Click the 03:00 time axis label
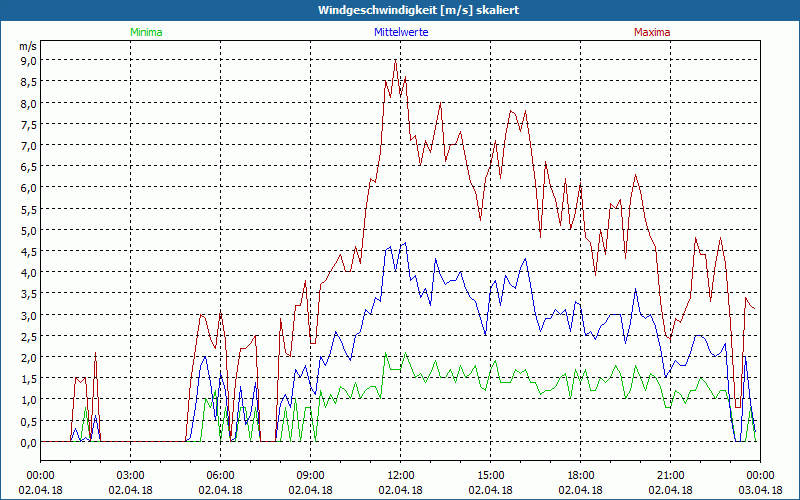This screenshot has height=500, width=800. [x=131, y=476]
